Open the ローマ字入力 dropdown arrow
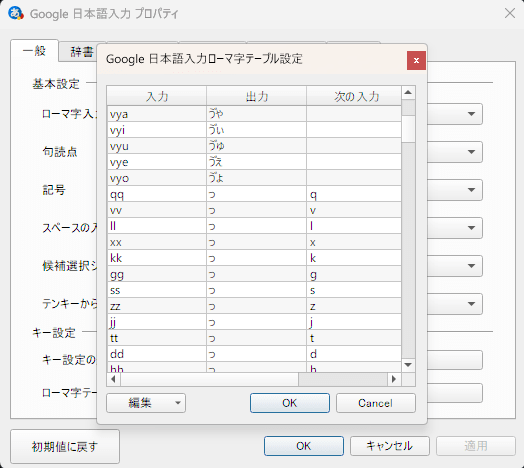This screenshot has width=524, height=468. tap(471, 114)
